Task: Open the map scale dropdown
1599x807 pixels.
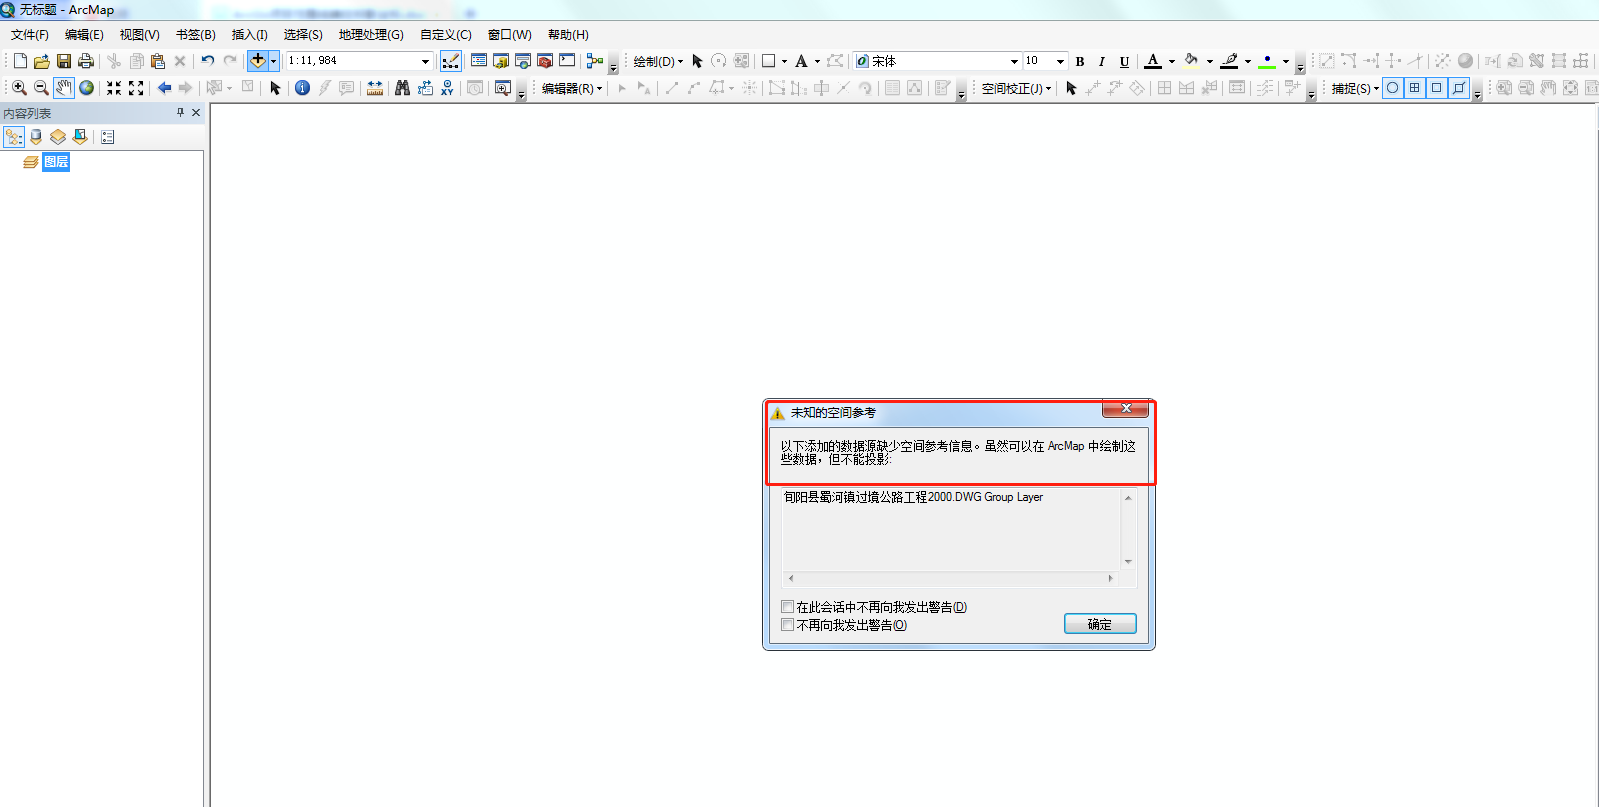Action: [x=425, y=61]
